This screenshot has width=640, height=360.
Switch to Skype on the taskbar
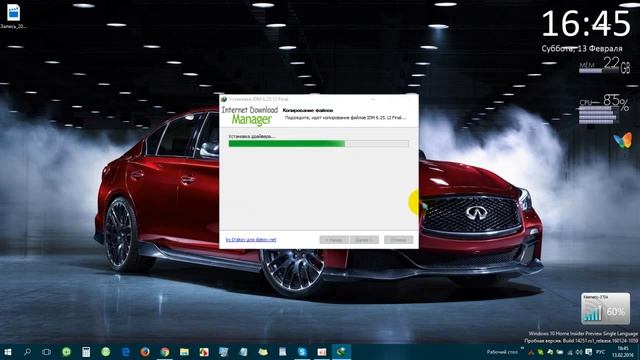click(x=302, y=352)
